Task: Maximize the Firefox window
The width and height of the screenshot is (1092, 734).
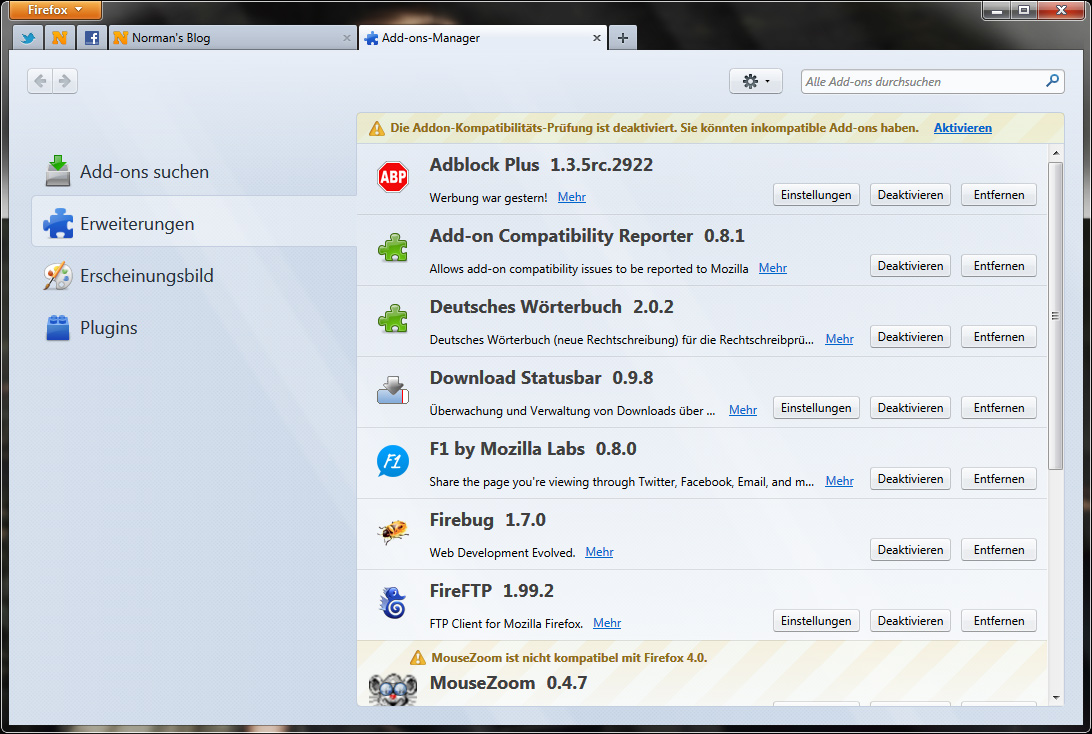Action: [x=1024, y=10]
